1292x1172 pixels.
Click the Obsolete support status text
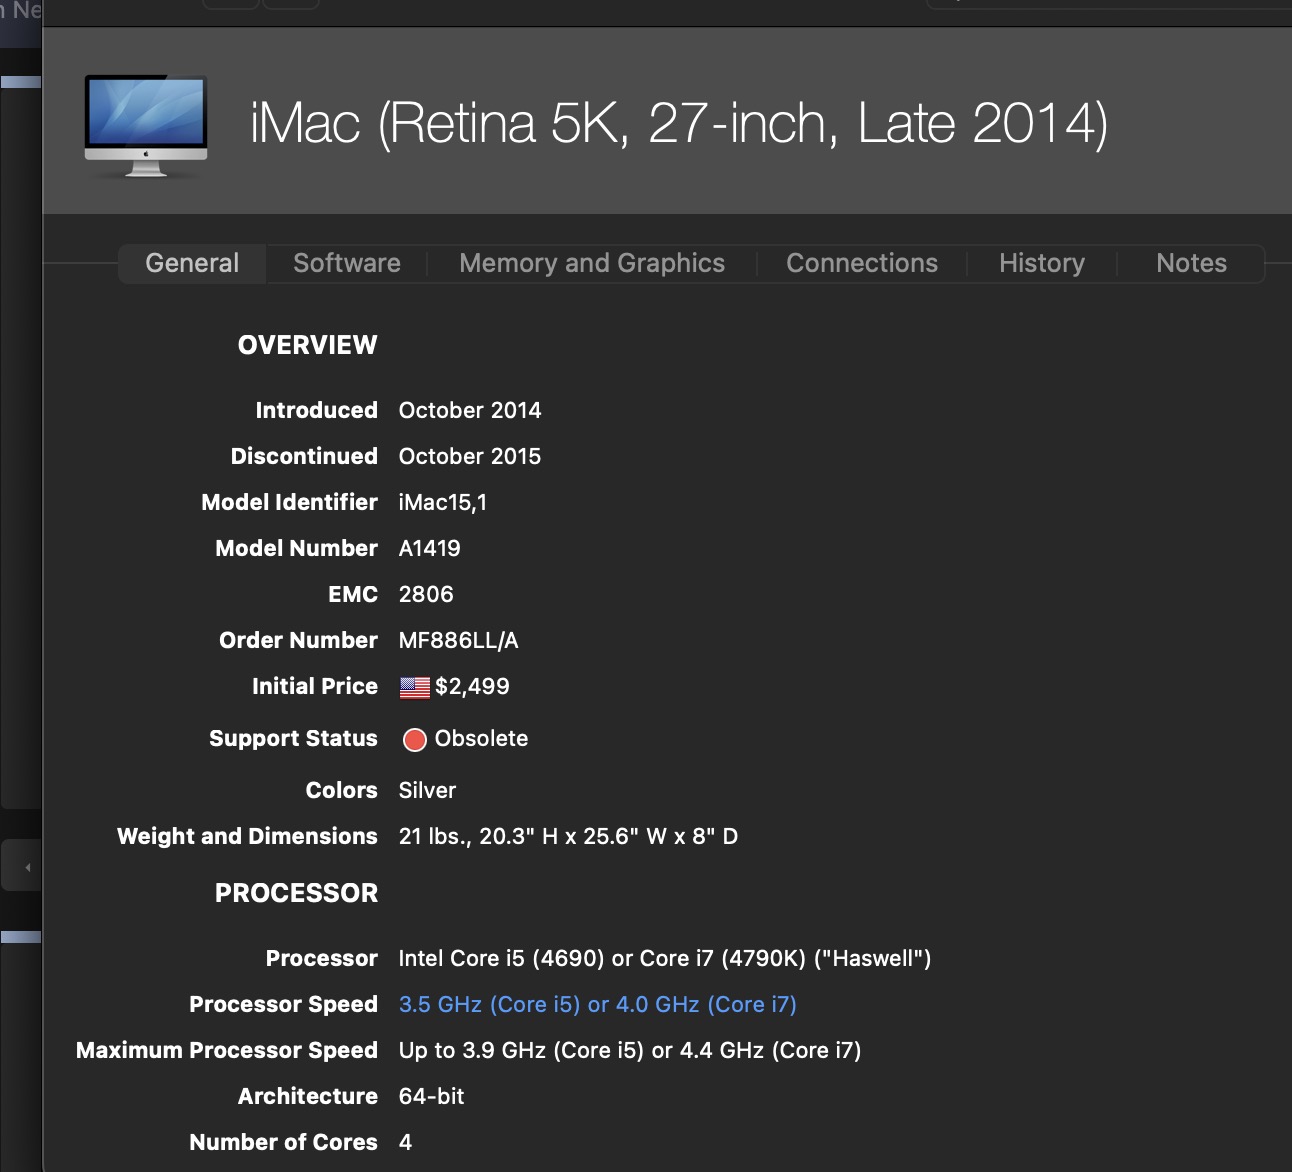[x=481, y=738]
